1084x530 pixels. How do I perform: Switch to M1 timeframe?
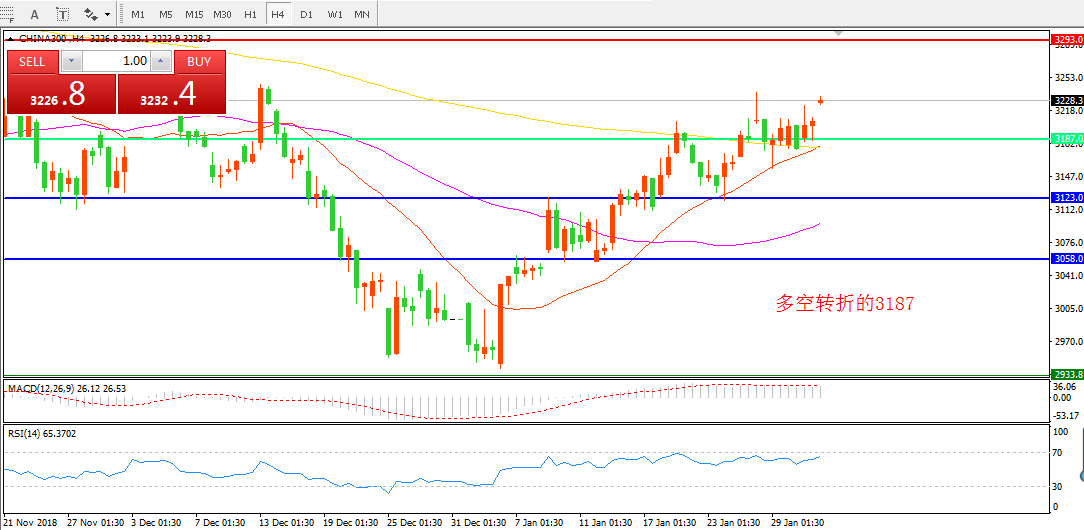137,14
